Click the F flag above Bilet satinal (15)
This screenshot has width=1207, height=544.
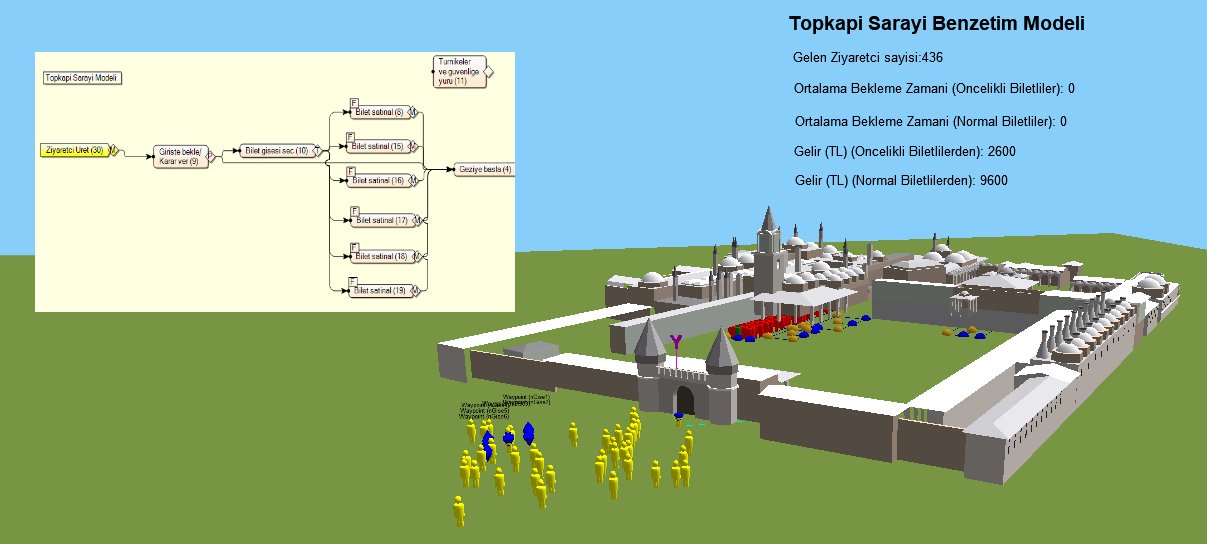coord(351,136)
